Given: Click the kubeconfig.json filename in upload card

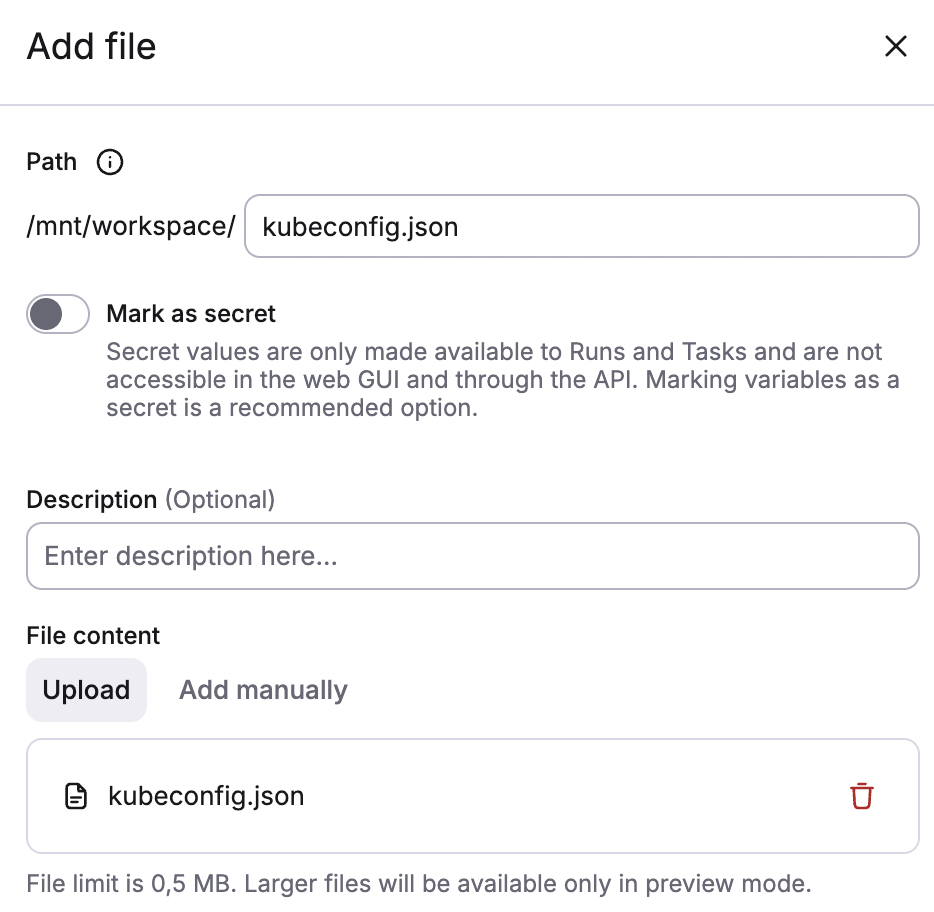Looking at the screenshot, I should pos(205,796).
